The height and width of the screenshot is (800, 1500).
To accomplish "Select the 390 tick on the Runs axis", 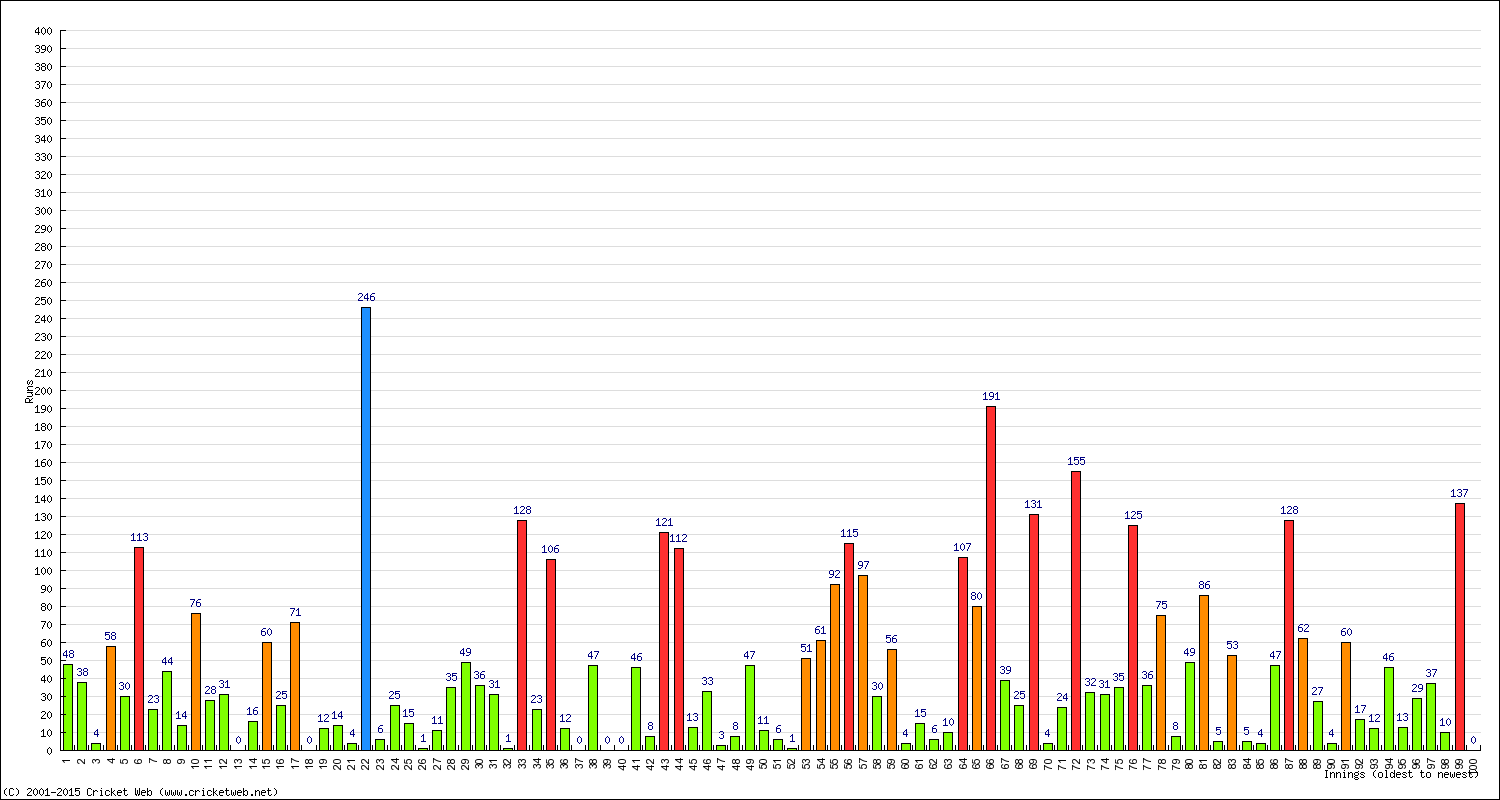I will click(42, 49).
